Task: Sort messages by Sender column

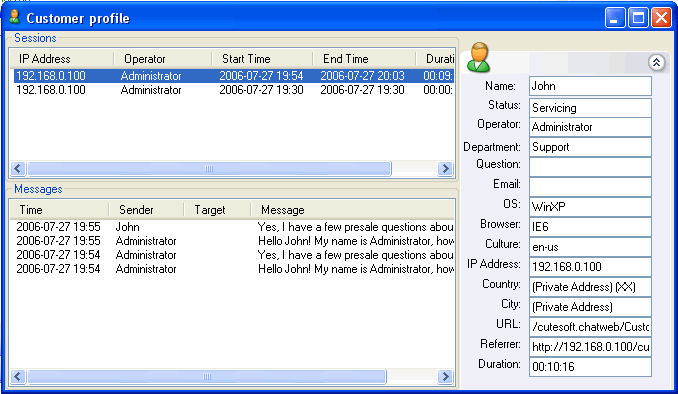Action: point(146,210)
